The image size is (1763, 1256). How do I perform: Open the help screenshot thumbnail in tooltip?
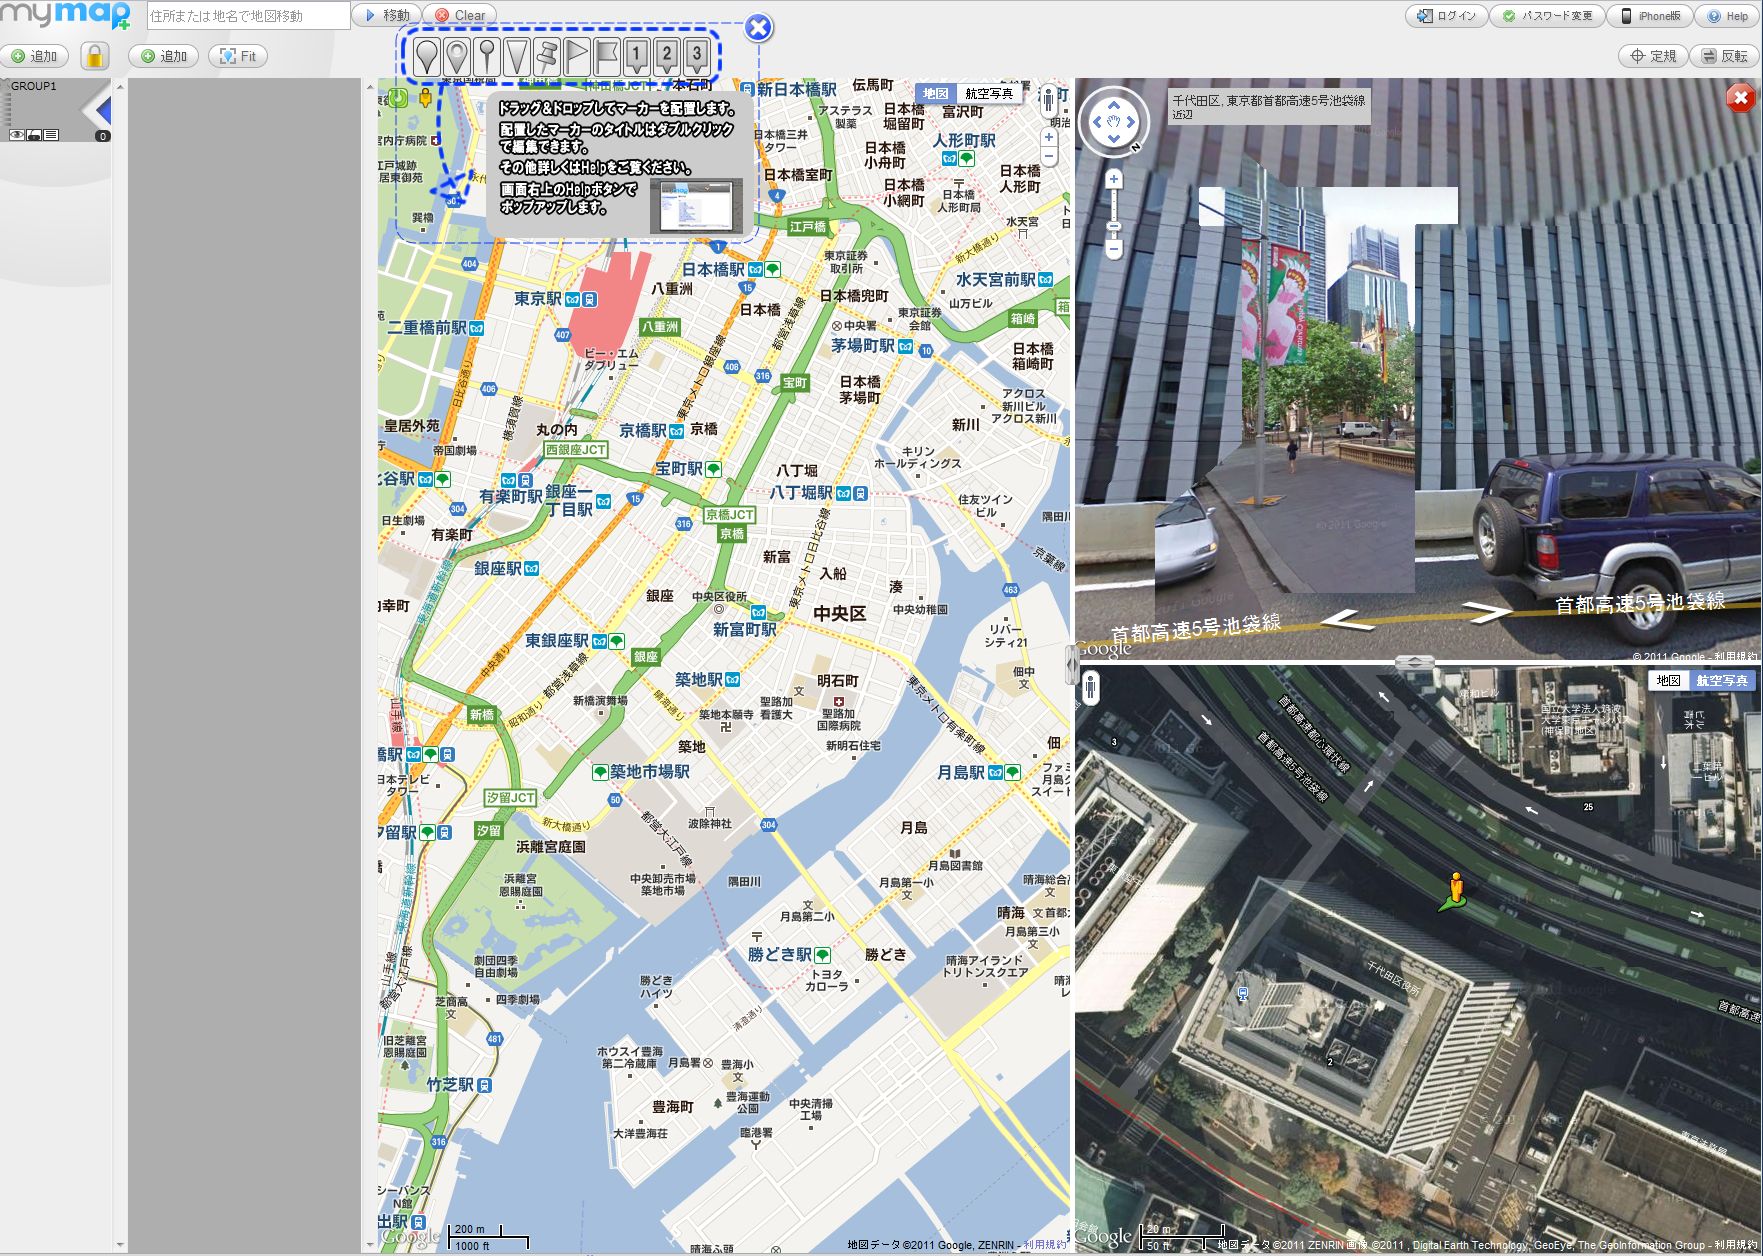point(696,204)
